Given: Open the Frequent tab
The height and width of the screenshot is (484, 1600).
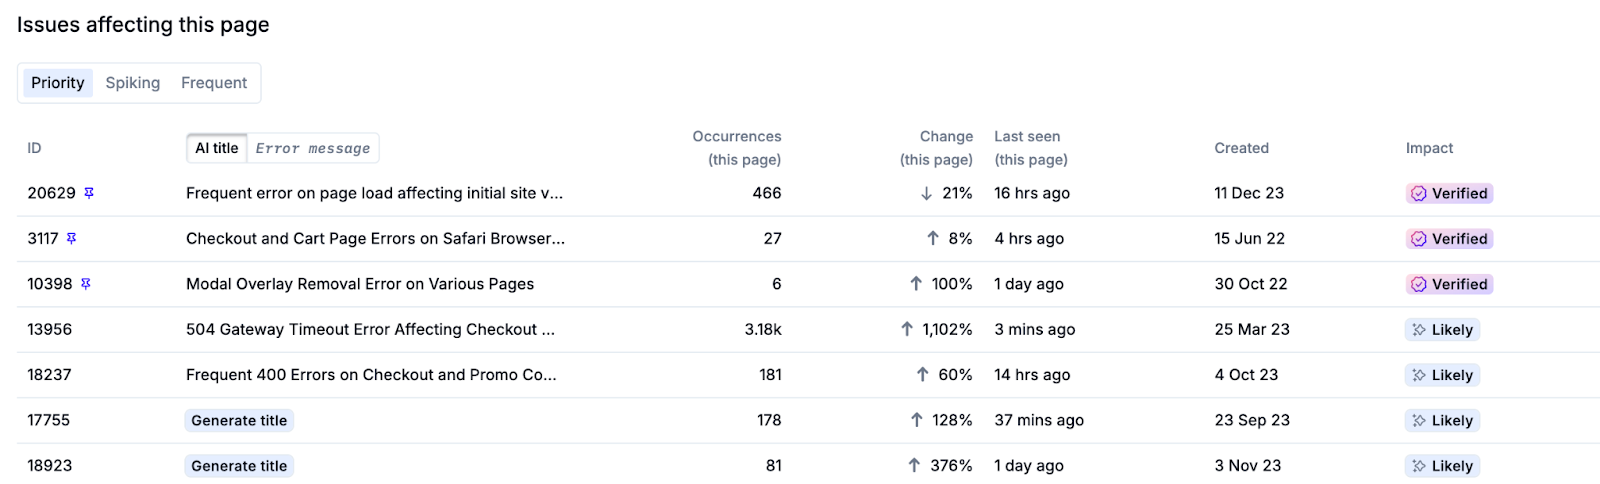Looking at the screenshot, I should click(214, 83).
